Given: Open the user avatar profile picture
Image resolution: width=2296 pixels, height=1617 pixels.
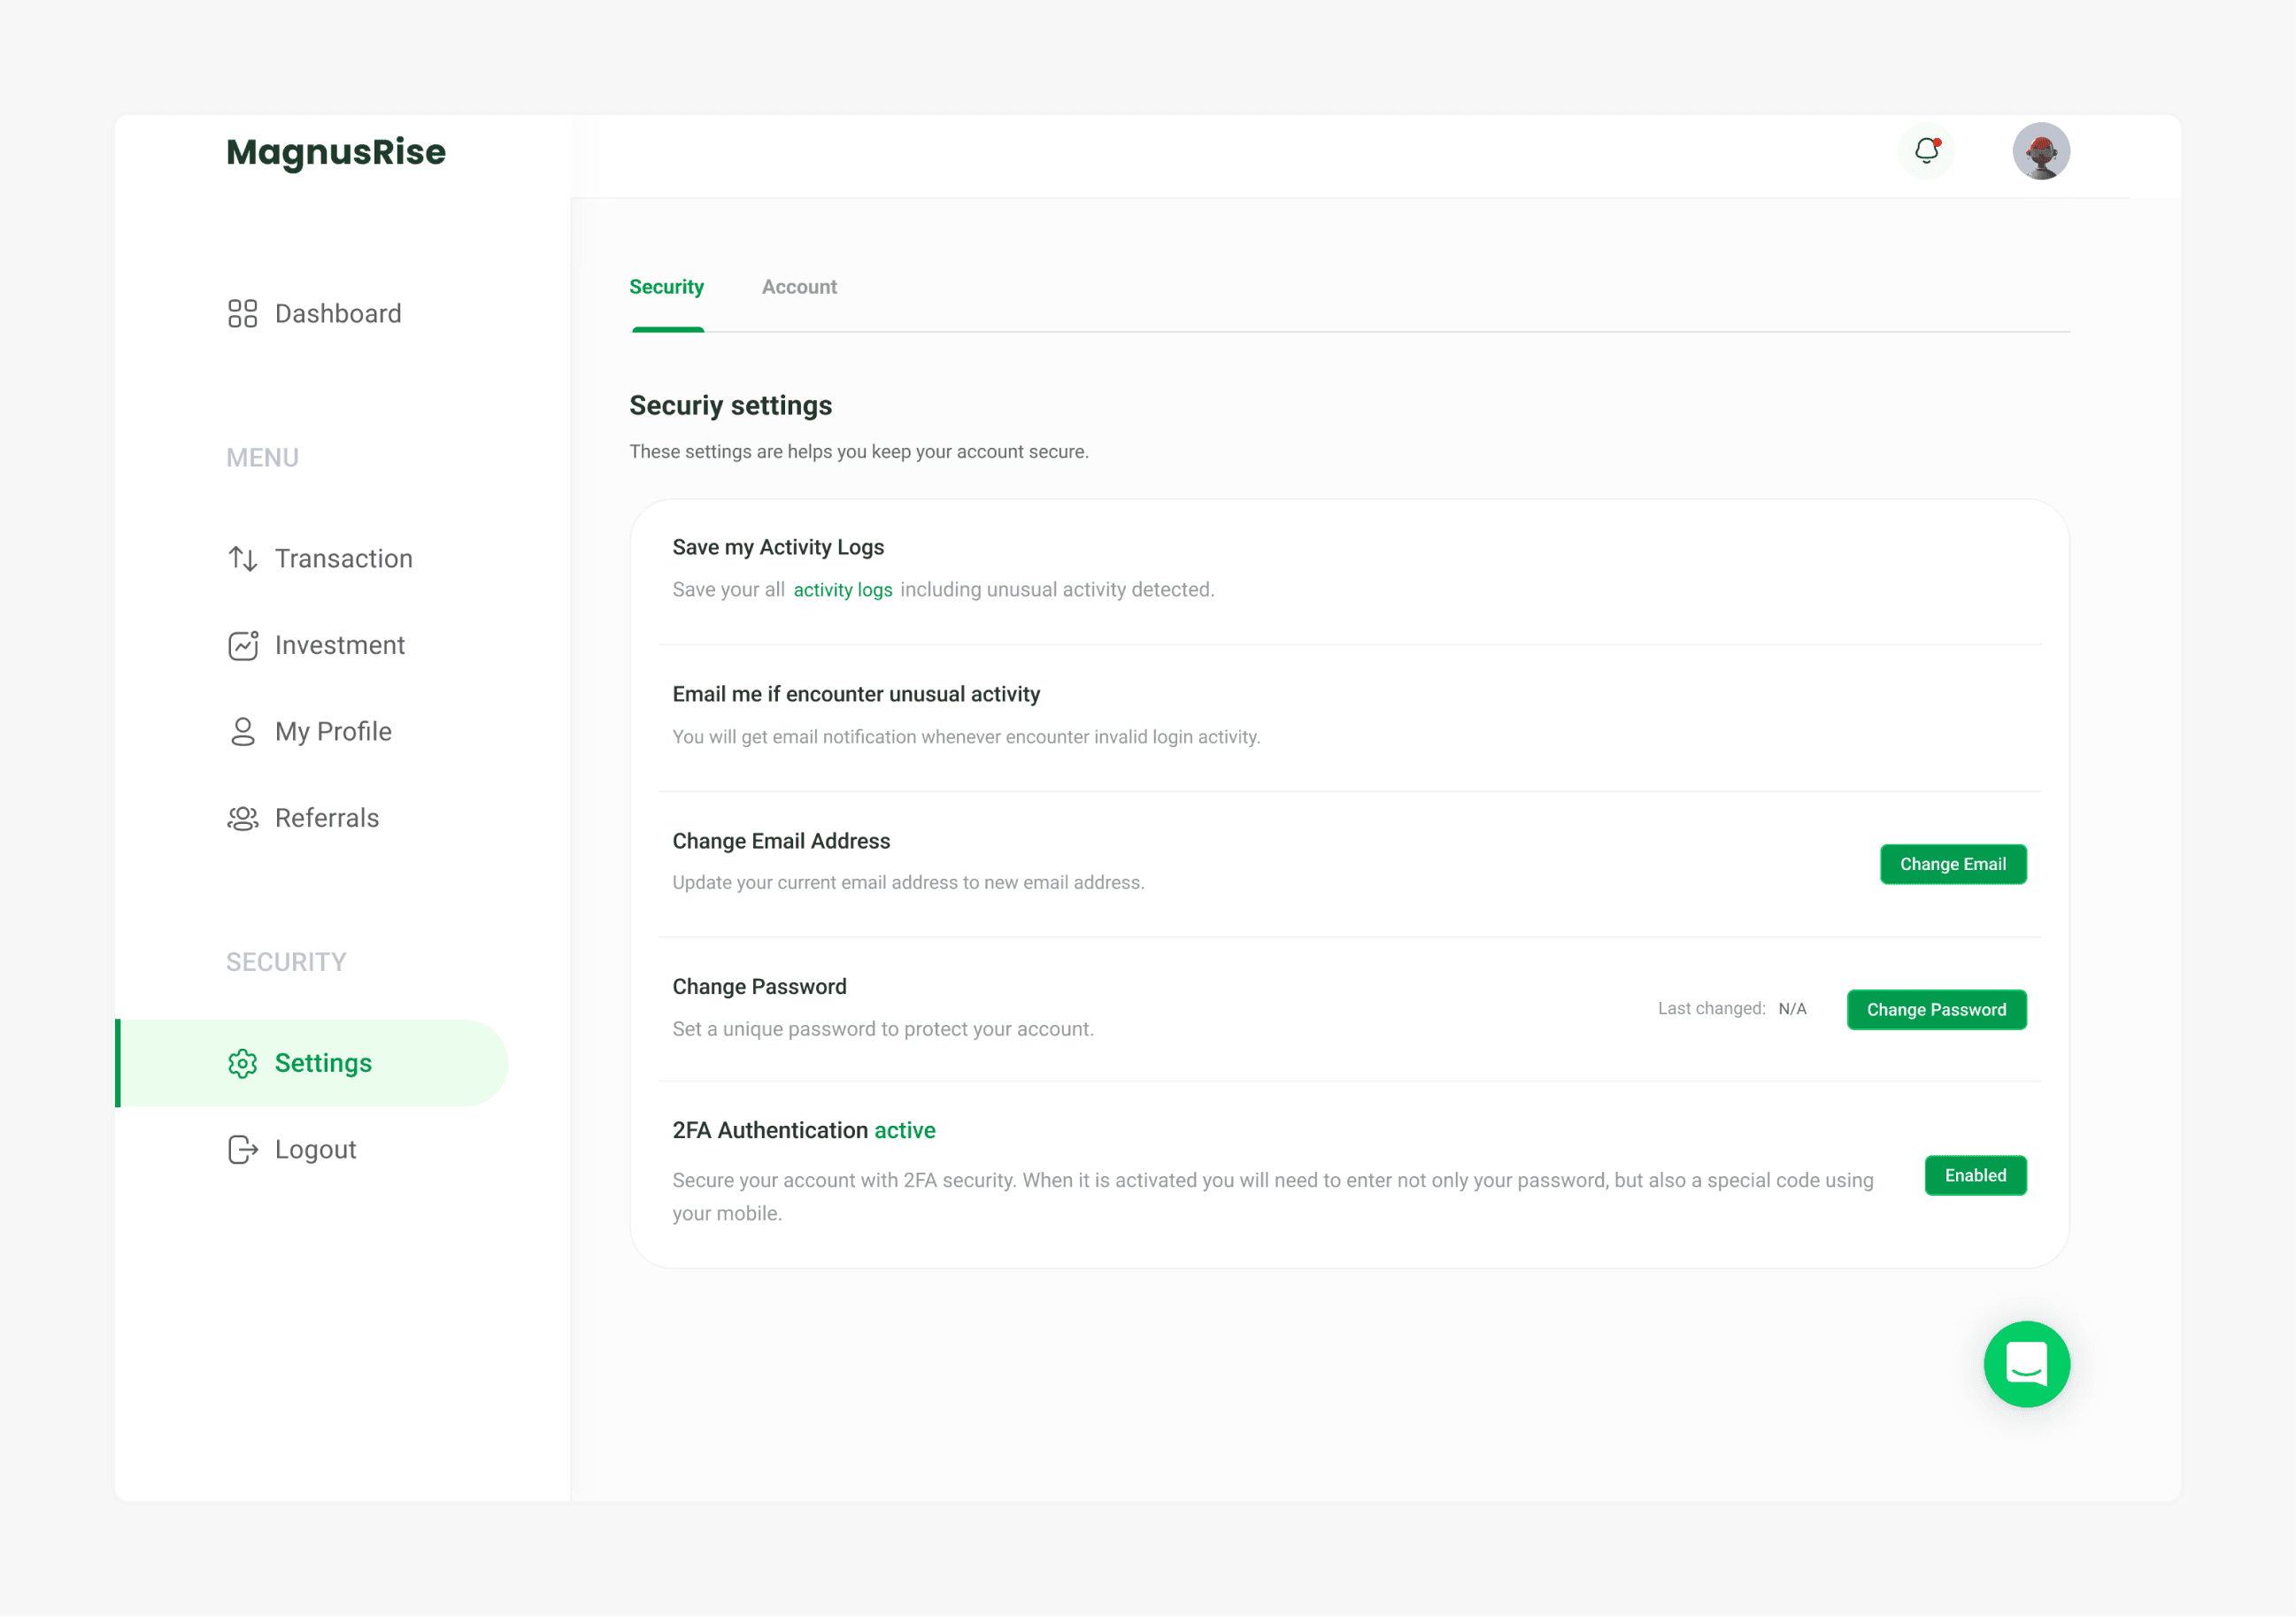Looking at the screenshot, I should tap(2040, 151).
